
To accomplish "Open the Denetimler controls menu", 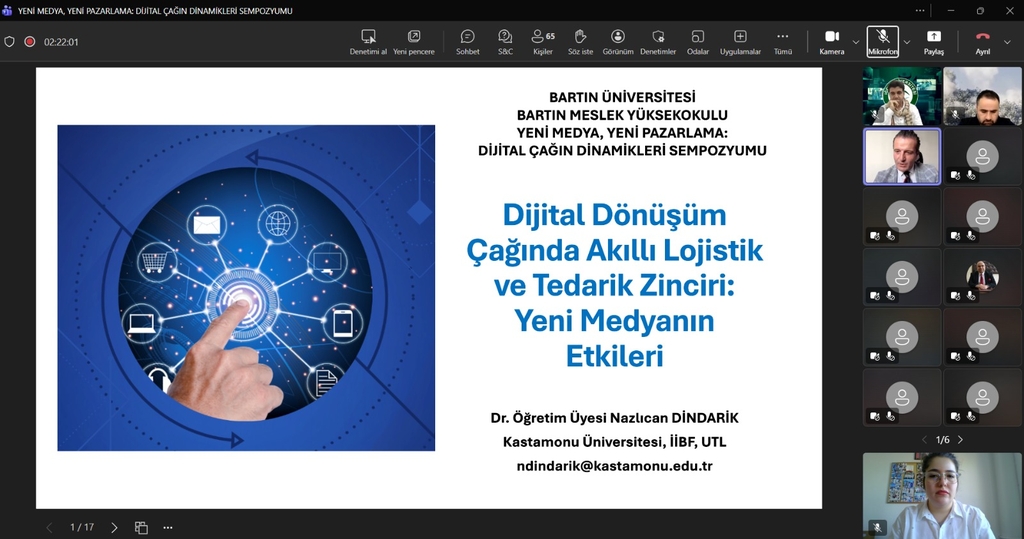I will 658,41.
